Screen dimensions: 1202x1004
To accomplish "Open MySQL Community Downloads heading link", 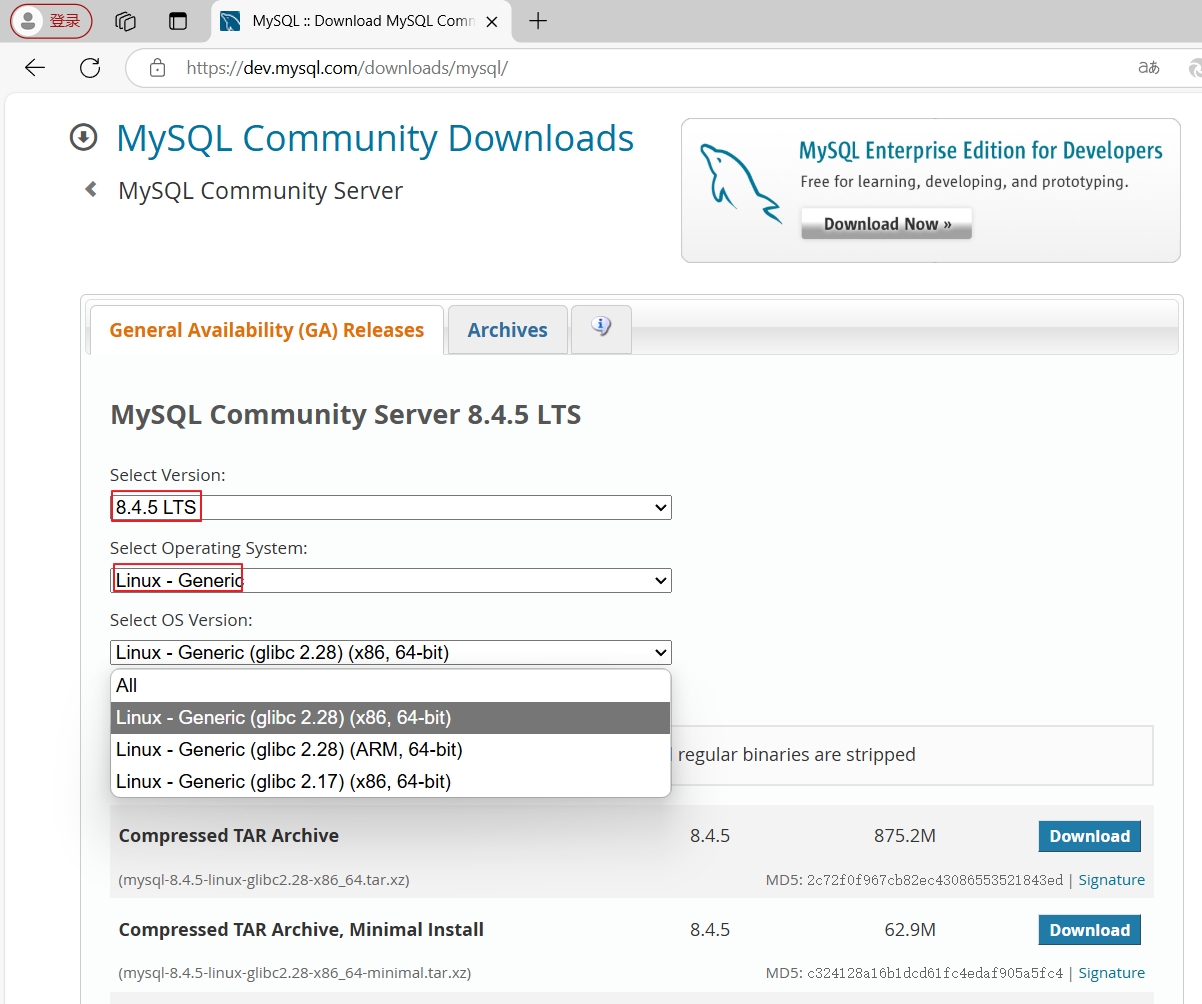I will pos(375,138).
